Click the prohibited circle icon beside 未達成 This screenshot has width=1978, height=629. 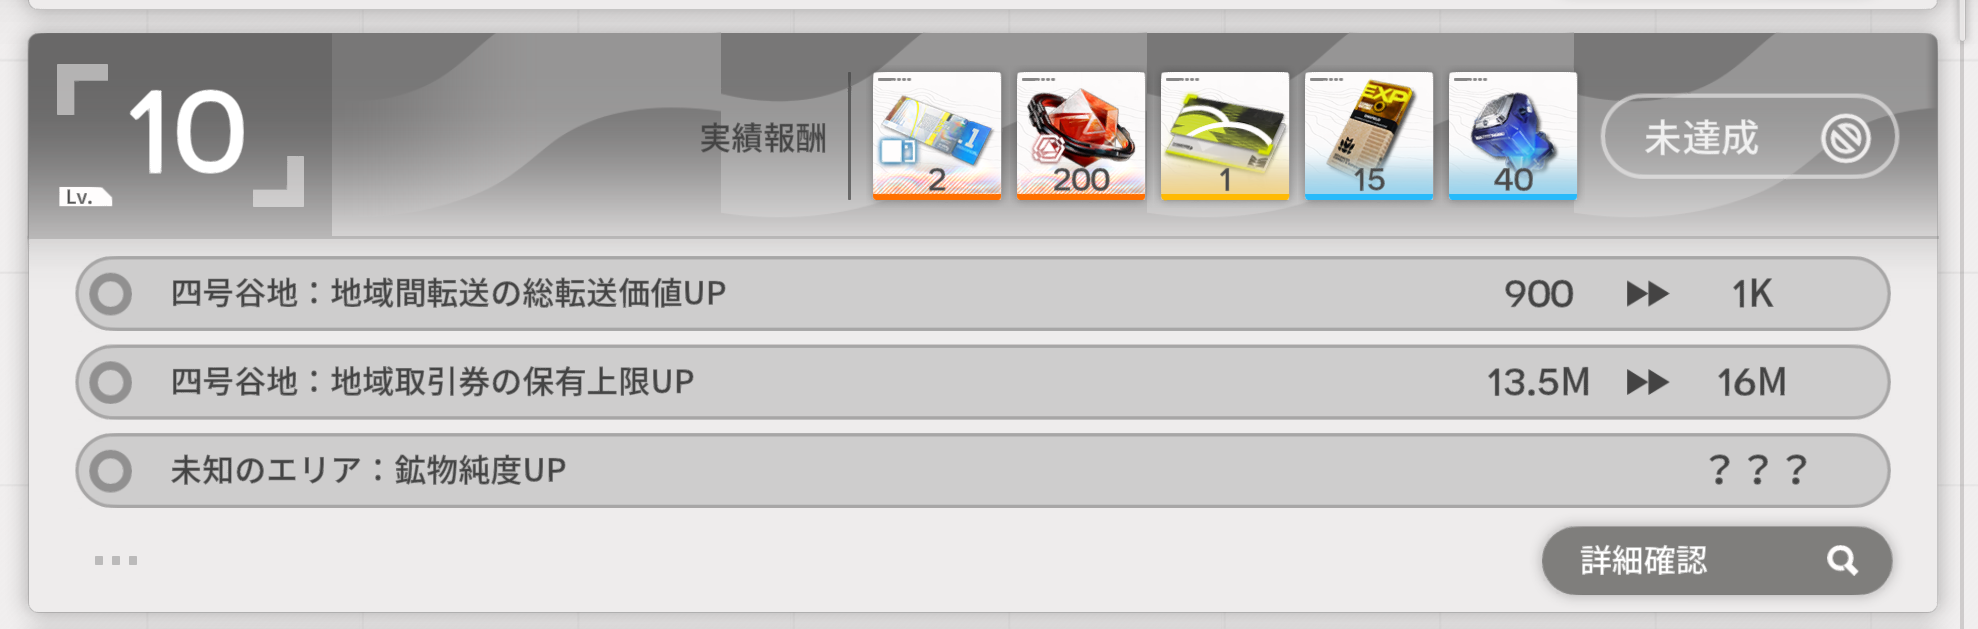click(x=1845, y=138)
